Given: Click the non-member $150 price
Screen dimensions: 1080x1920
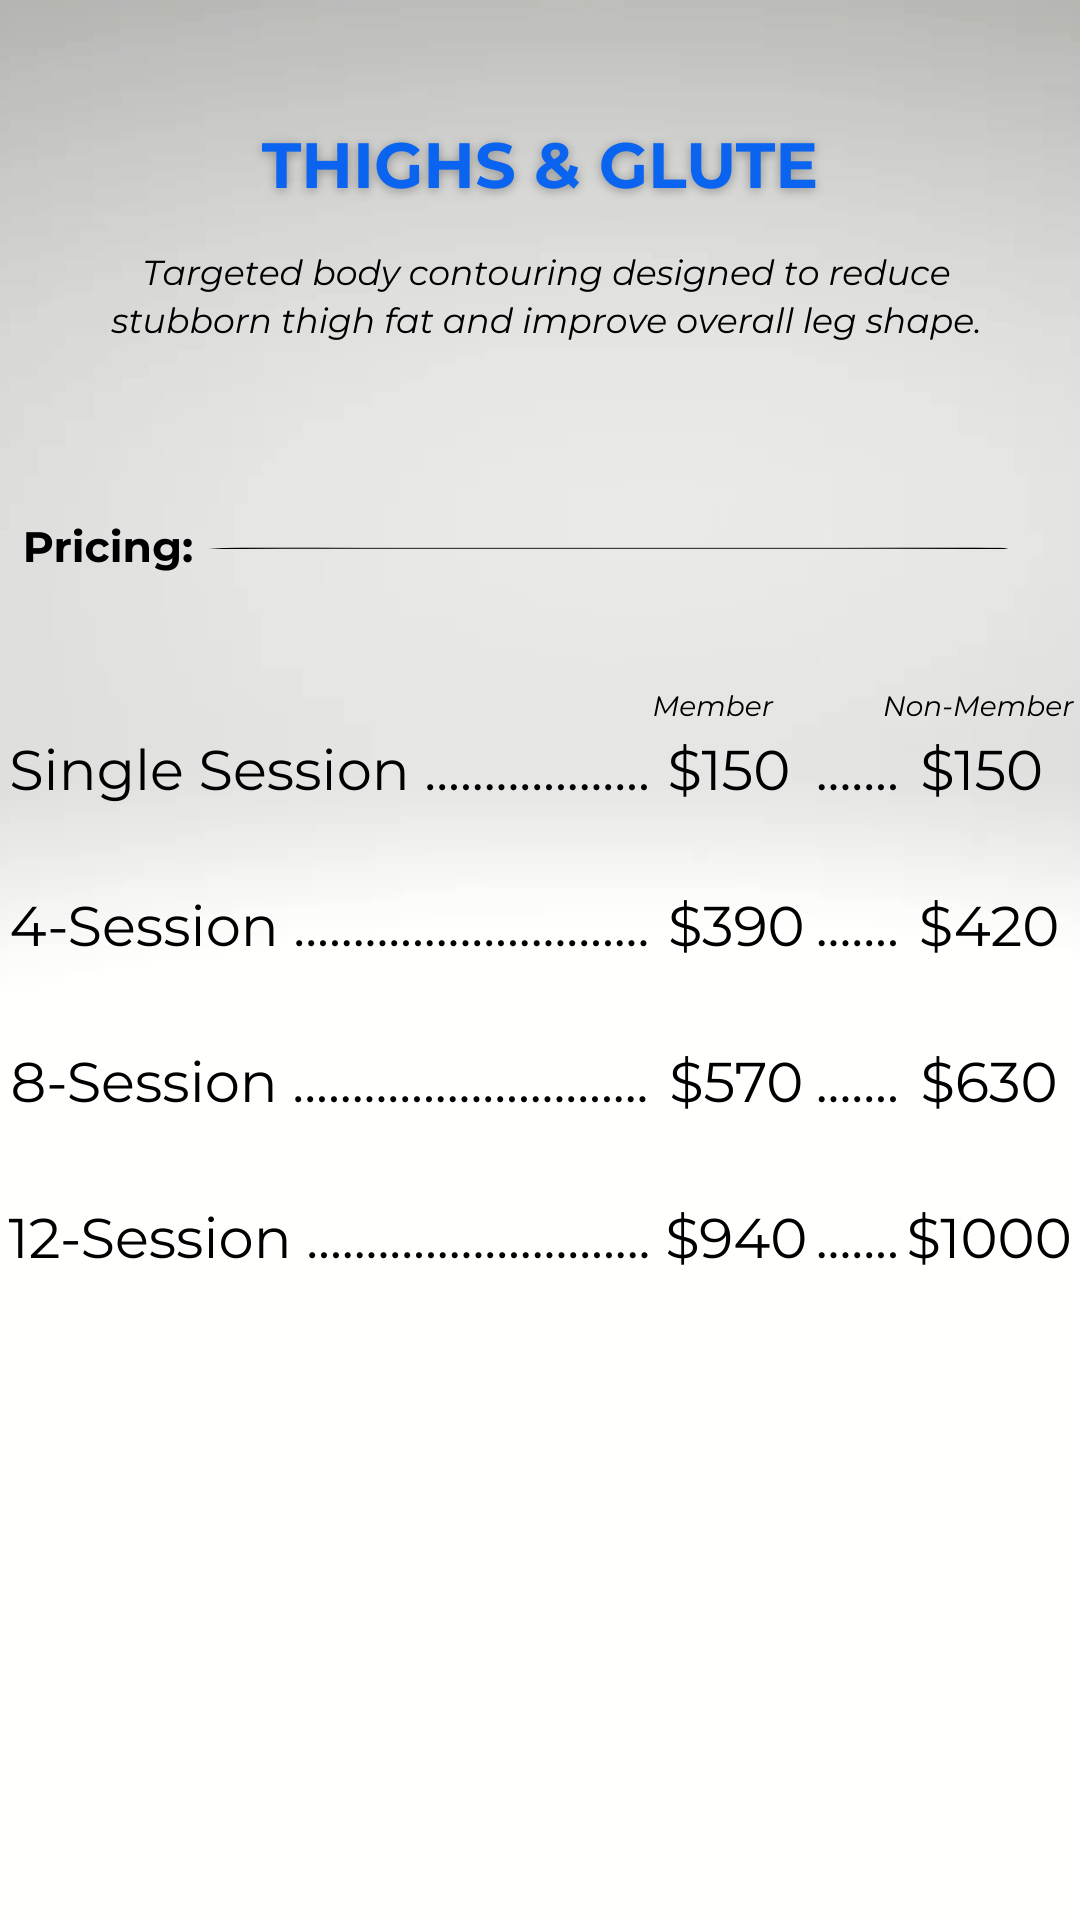Looking at the screenshot, I should 981,771.
